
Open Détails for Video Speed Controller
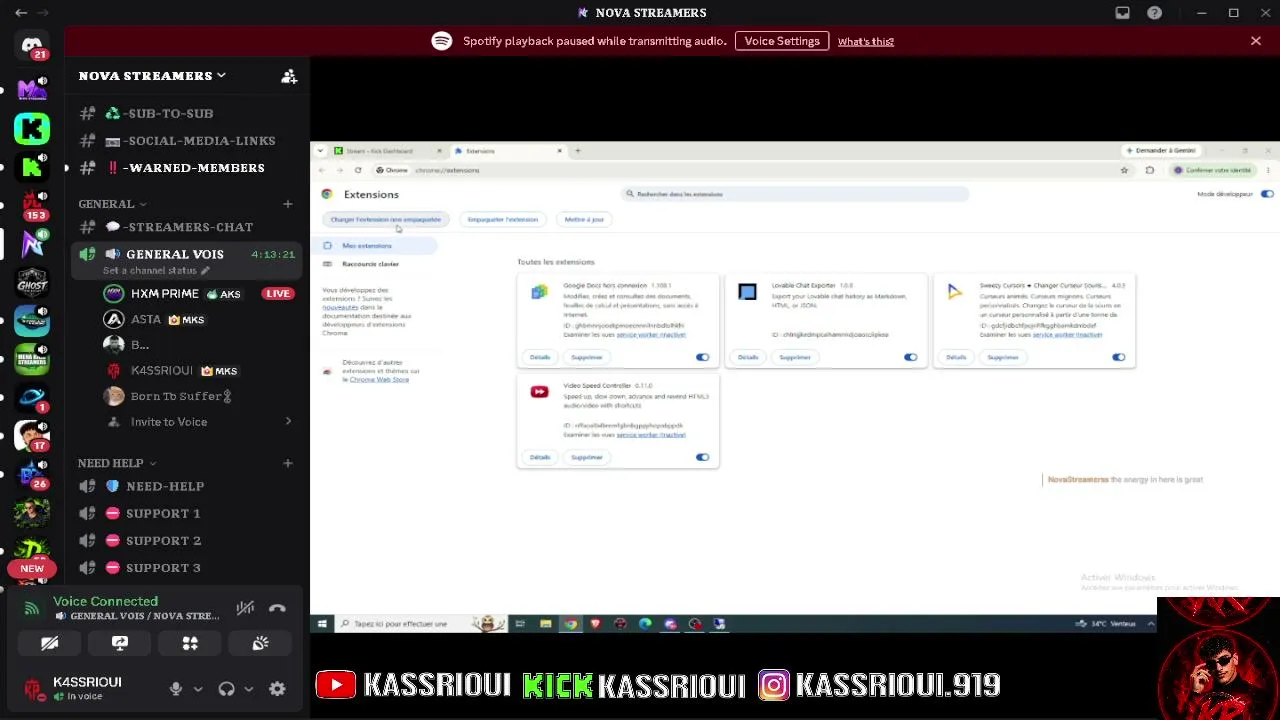click(540, 457)
